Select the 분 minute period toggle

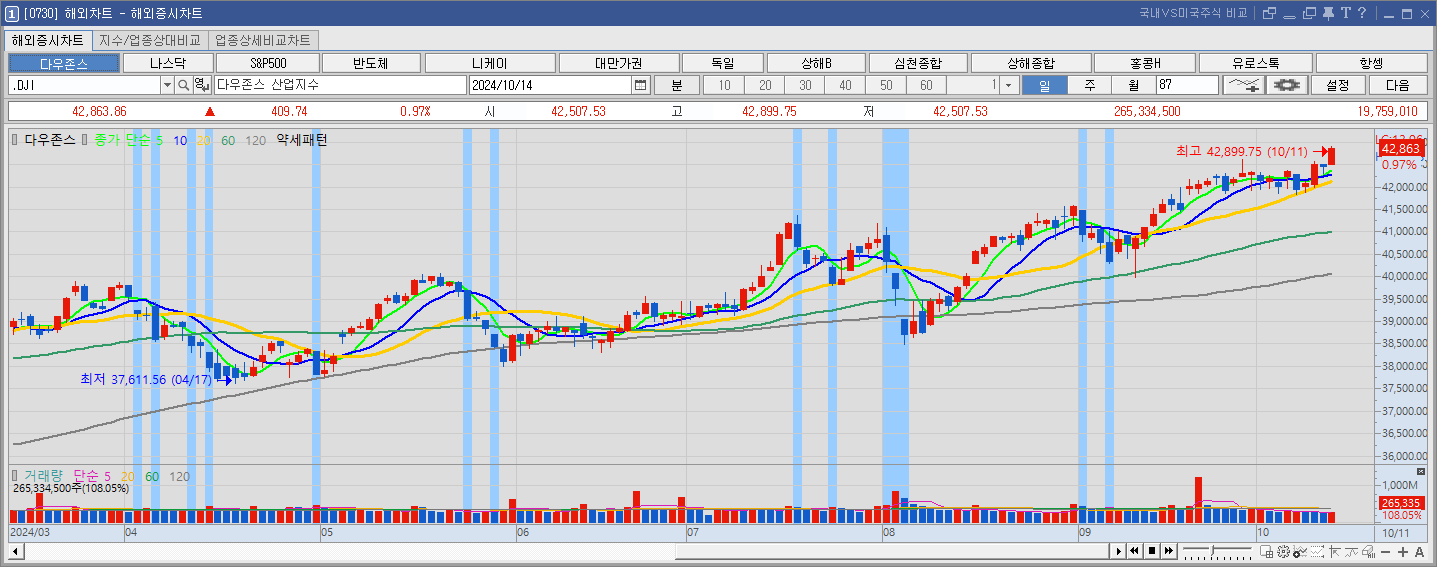[678, 85]
